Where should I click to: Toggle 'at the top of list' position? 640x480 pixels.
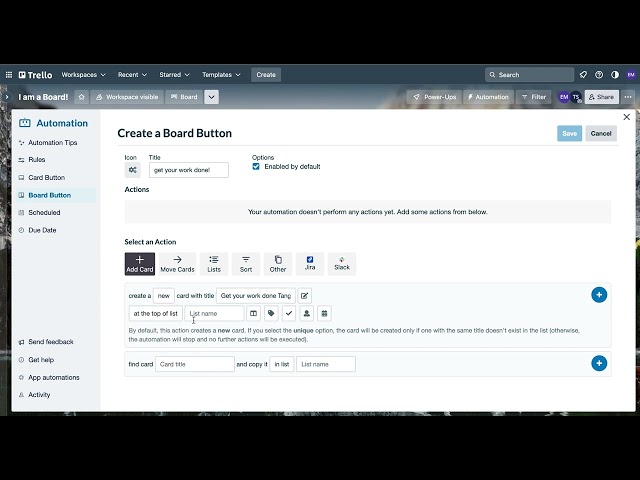point(156,313)
